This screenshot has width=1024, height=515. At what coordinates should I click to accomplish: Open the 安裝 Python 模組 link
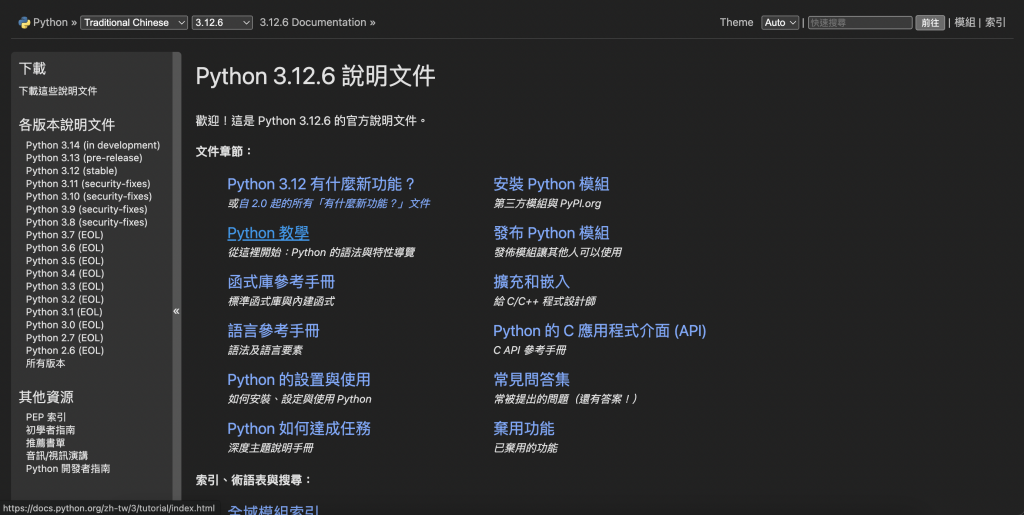(x=551, y=184)
